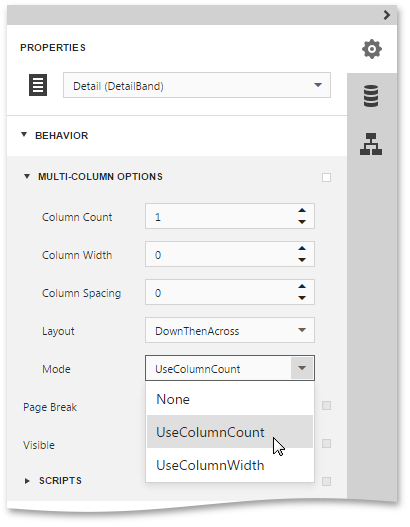Expand the Scripts section
Screen dimensions: 410x527
(x=27, y=481)
